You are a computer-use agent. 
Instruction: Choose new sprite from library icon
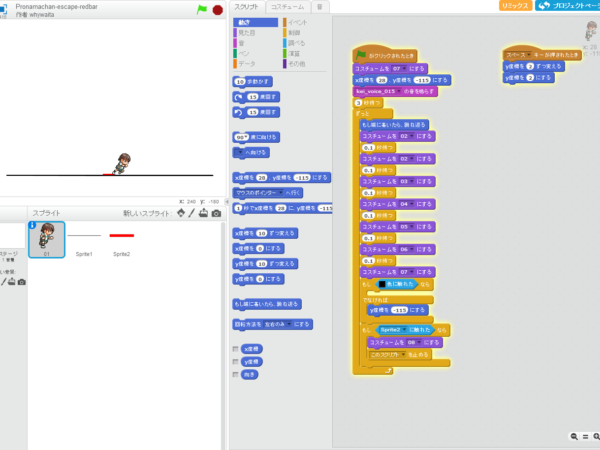click(x=181, y=213)
